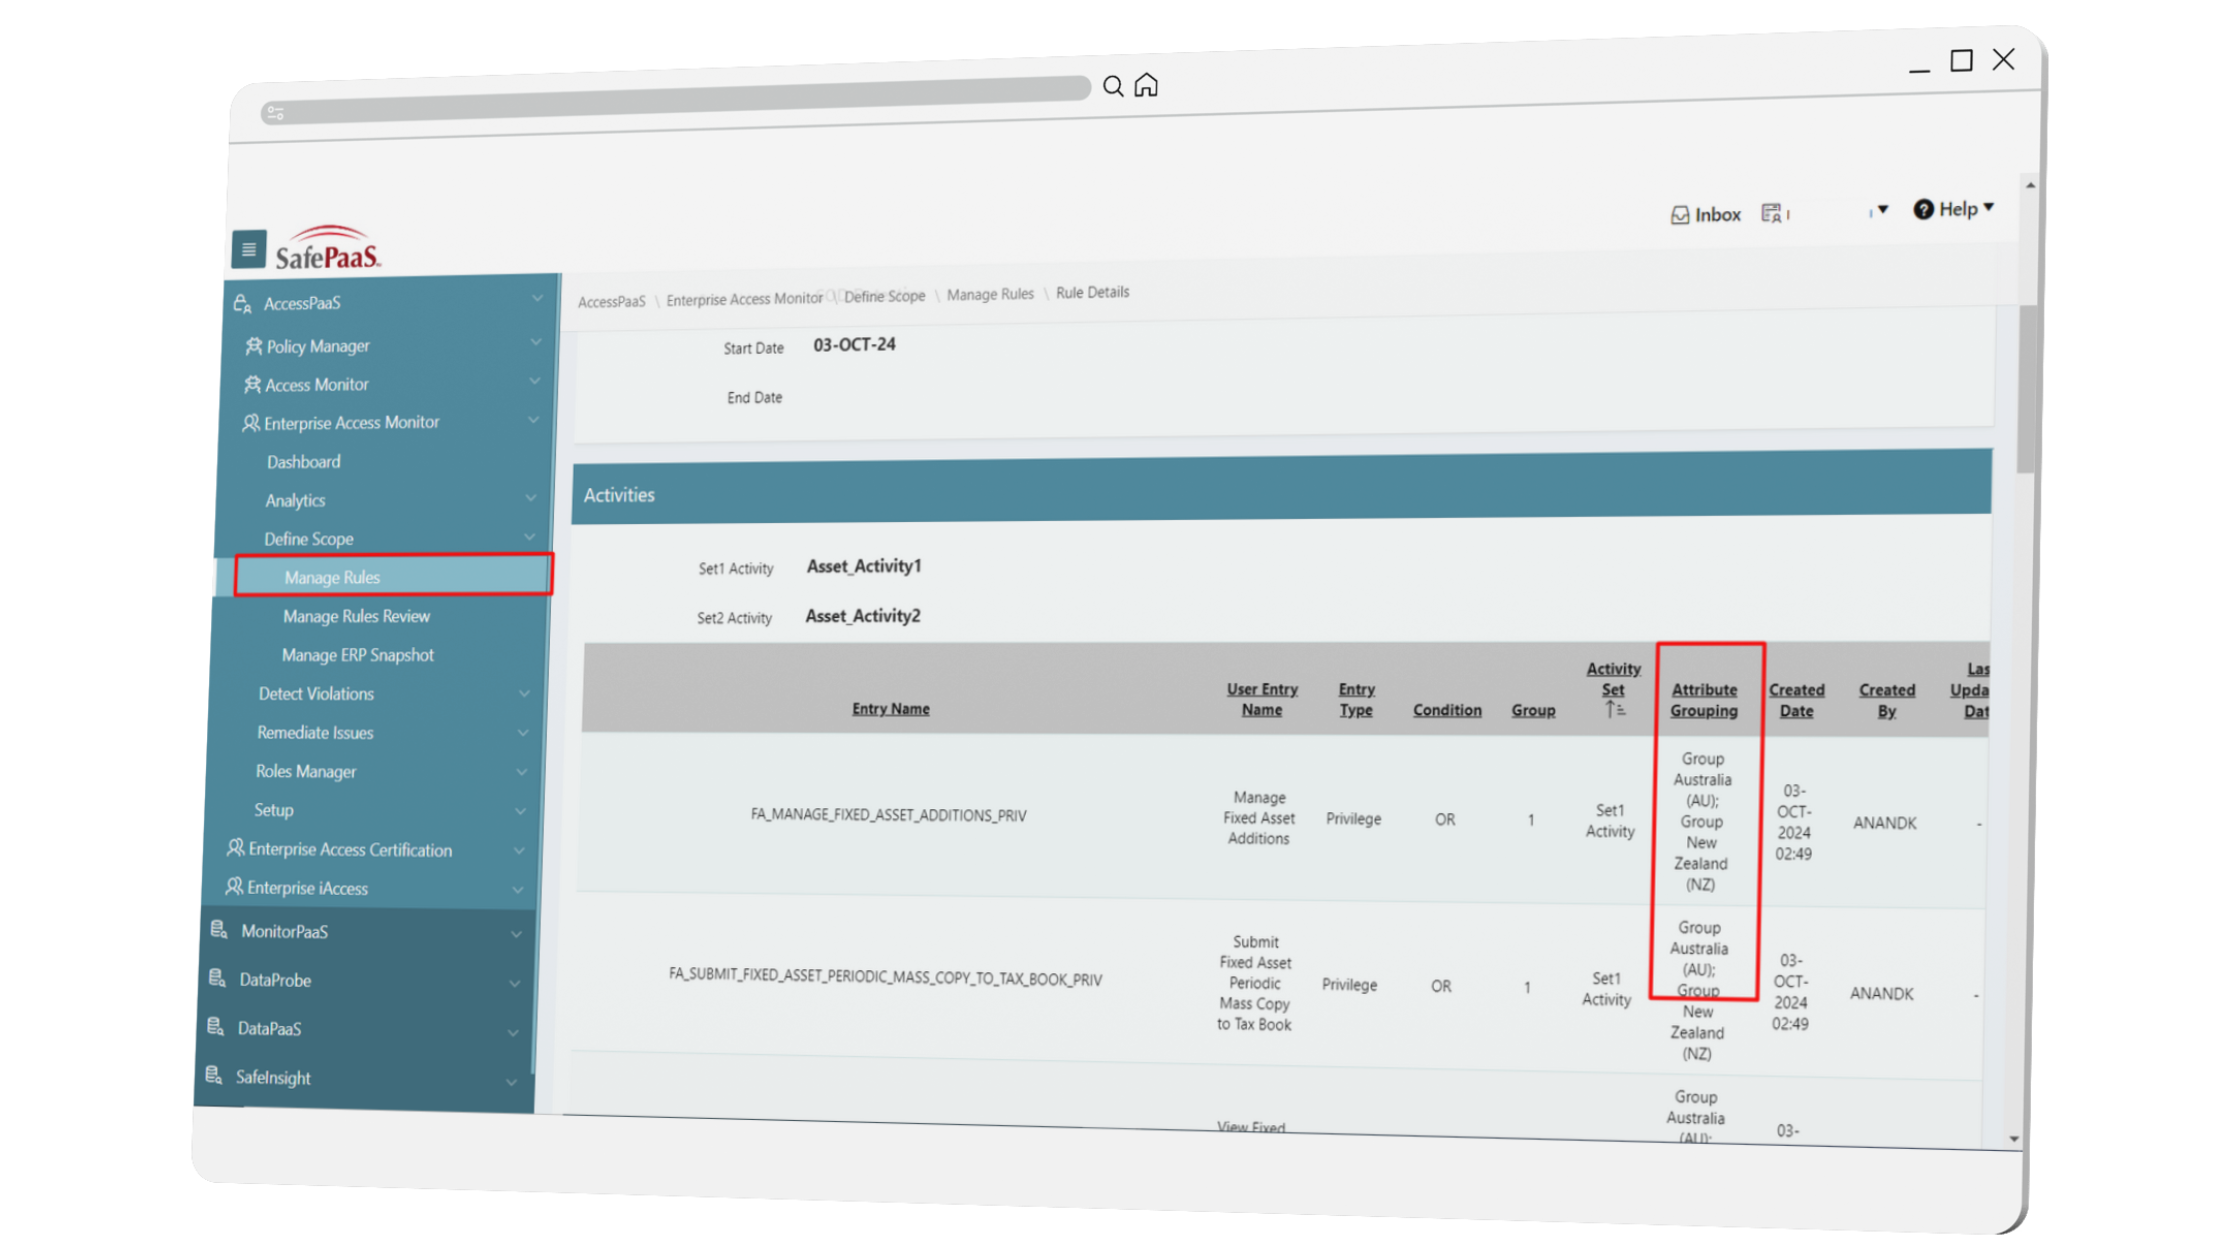The width and height of the screenshot is (2240, 1260).
Task: Expand the Policy Manager chevron
Action: (x=536, y=342)
